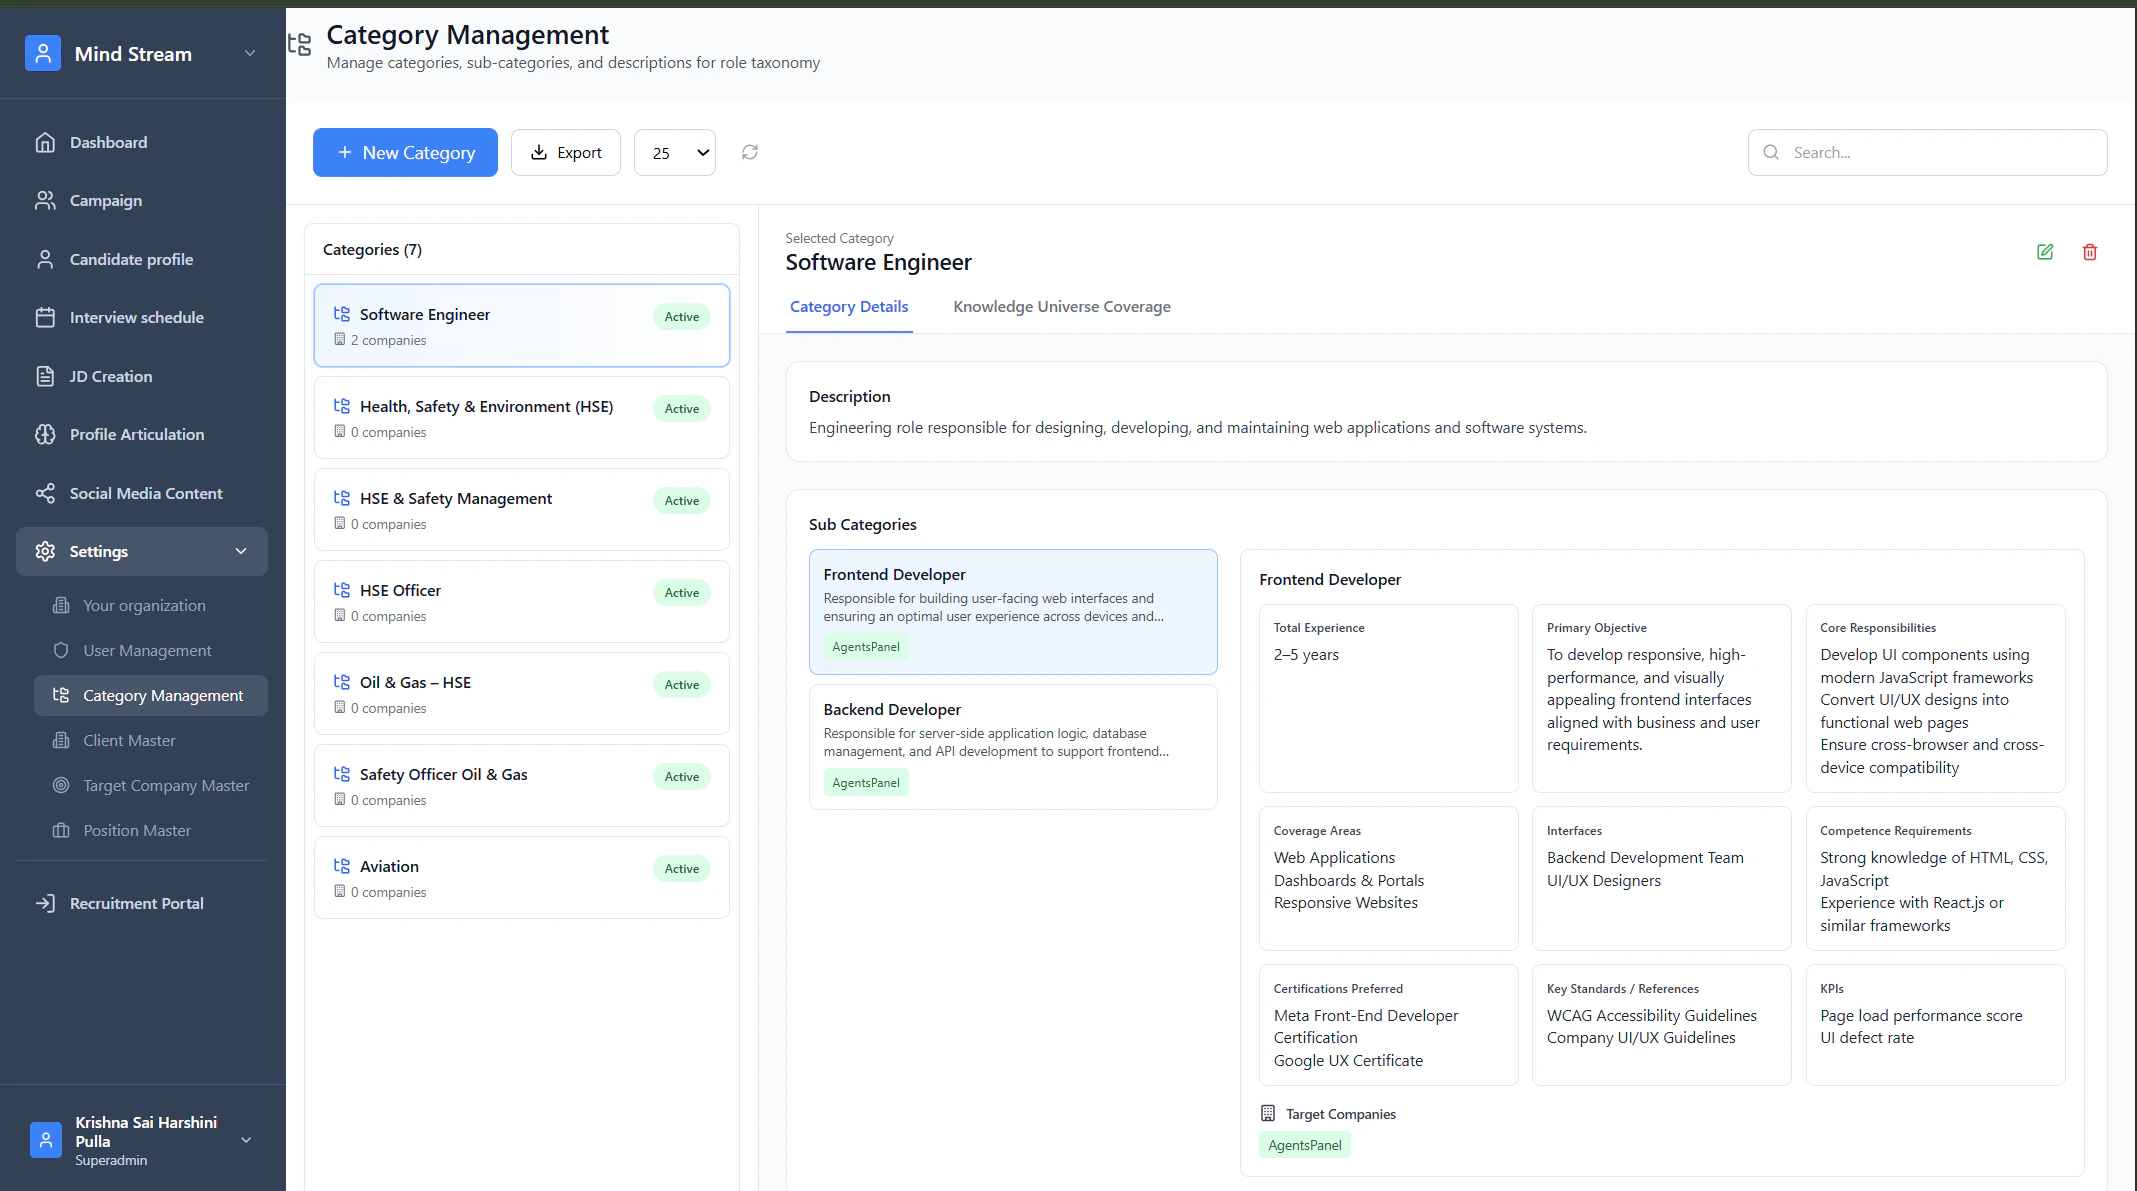2137x1191 pixels.
Task: Open Dashboard from sidebar home icon
Action: [x=45, y=142]
